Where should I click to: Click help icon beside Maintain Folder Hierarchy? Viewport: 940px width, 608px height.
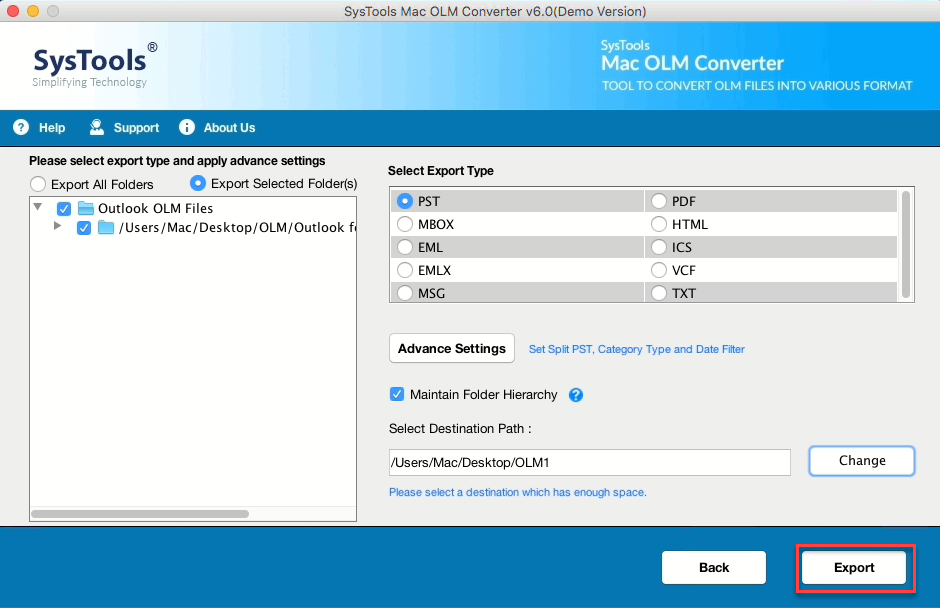[576, 395]
